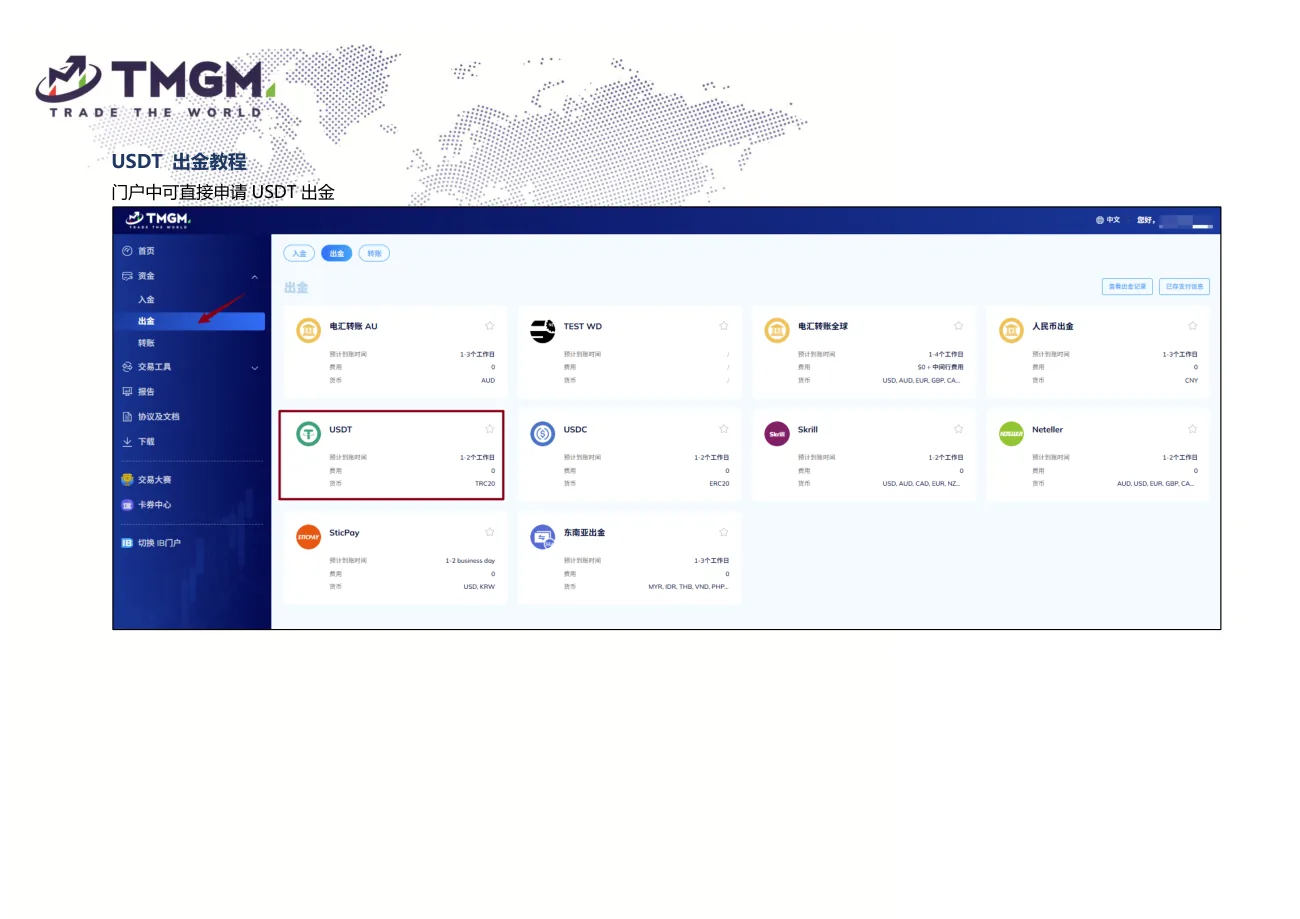Favorite 东南亚出金 with its star
The image size is (1300, 919).
click(724, 532)
